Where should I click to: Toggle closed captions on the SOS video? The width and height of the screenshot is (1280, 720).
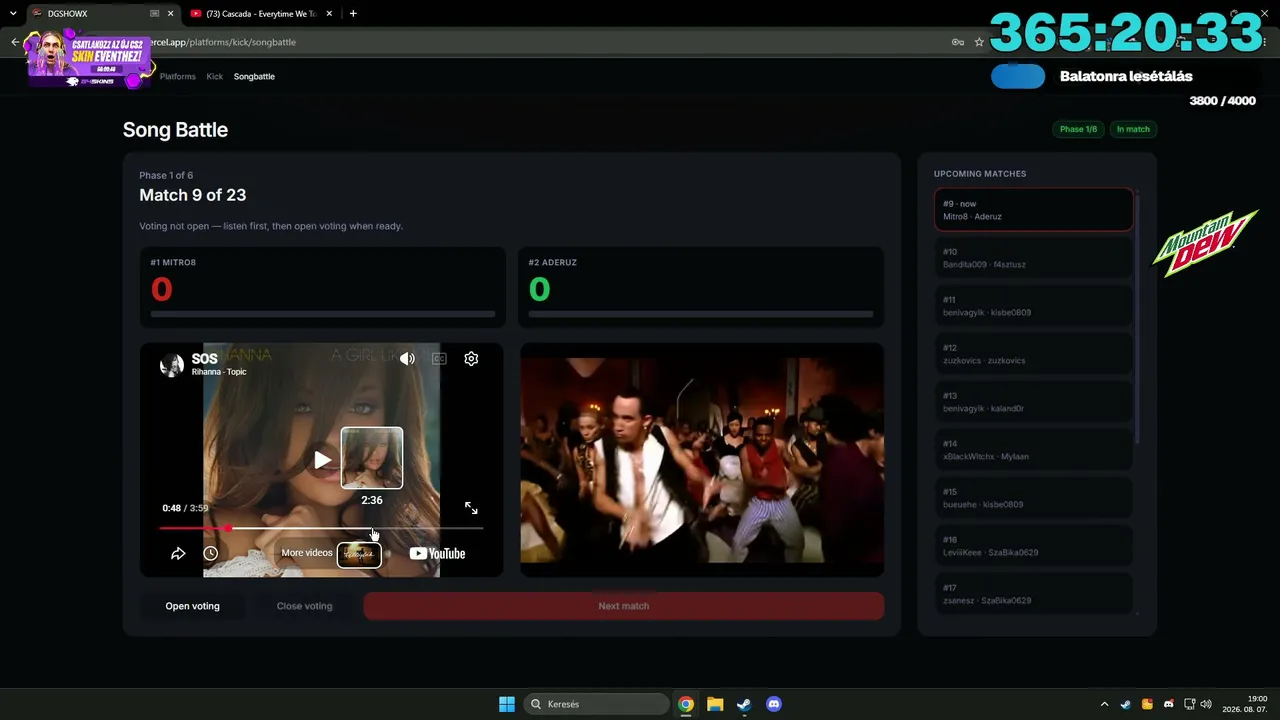pyautogui.click(x=439, y=359)
